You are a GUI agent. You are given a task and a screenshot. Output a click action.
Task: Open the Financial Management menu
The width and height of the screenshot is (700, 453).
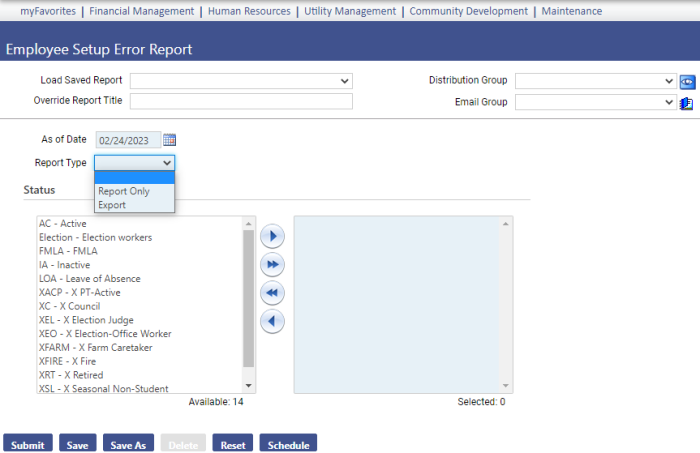pyautogui.click(x=141, y=11)
